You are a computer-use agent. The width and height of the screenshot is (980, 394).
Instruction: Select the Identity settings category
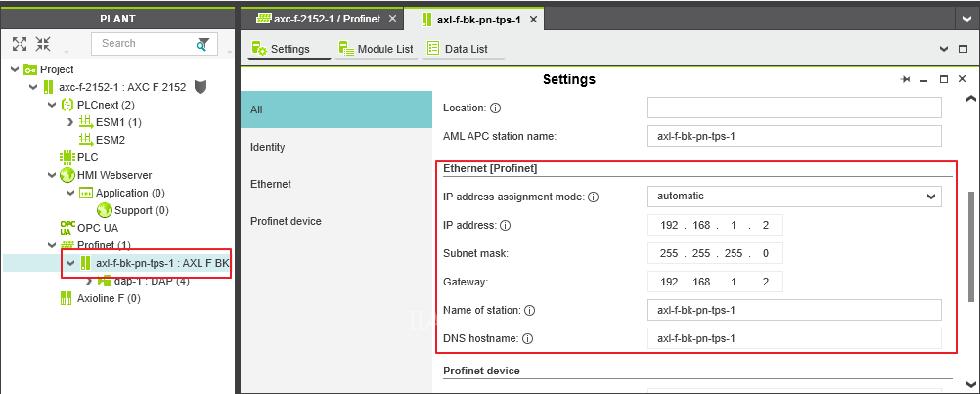(268, 147)
